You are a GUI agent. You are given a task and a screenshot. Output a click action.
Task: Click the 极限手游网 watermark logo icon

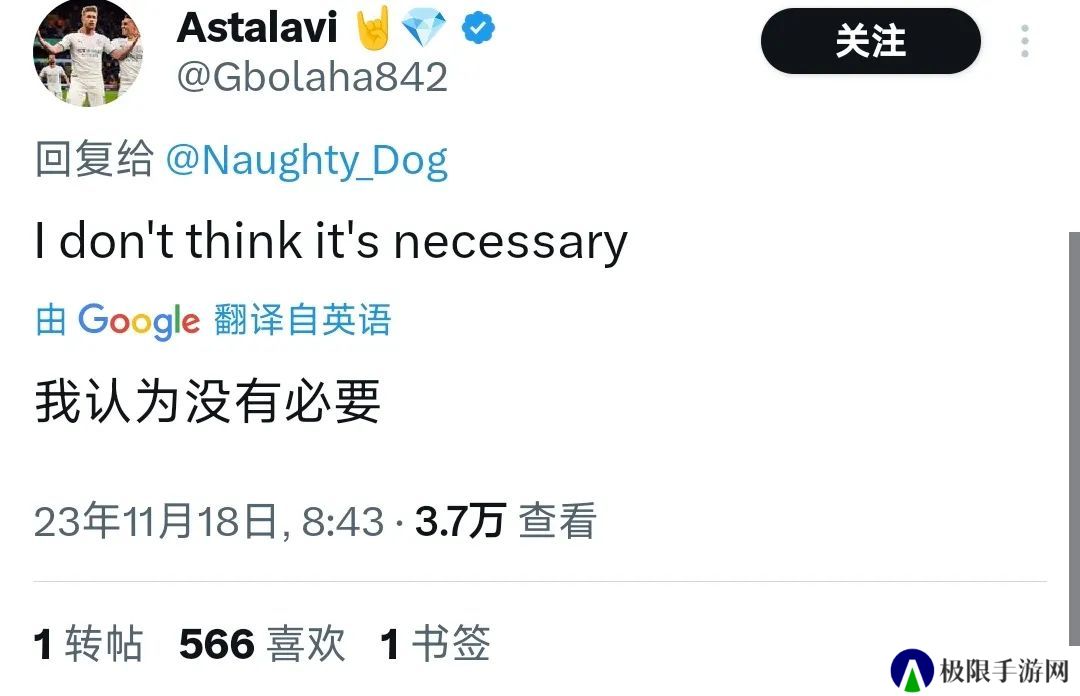click(x=912, y=670)
